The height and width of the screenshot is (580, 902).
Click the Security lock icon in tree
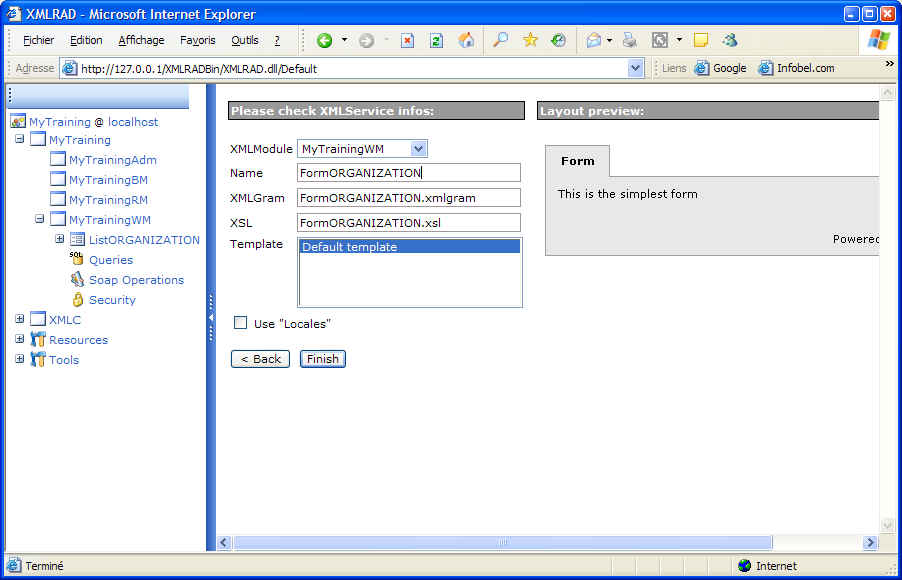[x=77, y=300]
